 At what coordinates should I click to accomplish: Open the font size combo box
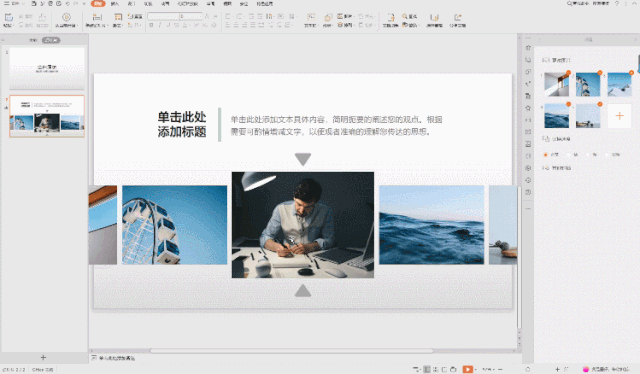click(x=191, y=16)
